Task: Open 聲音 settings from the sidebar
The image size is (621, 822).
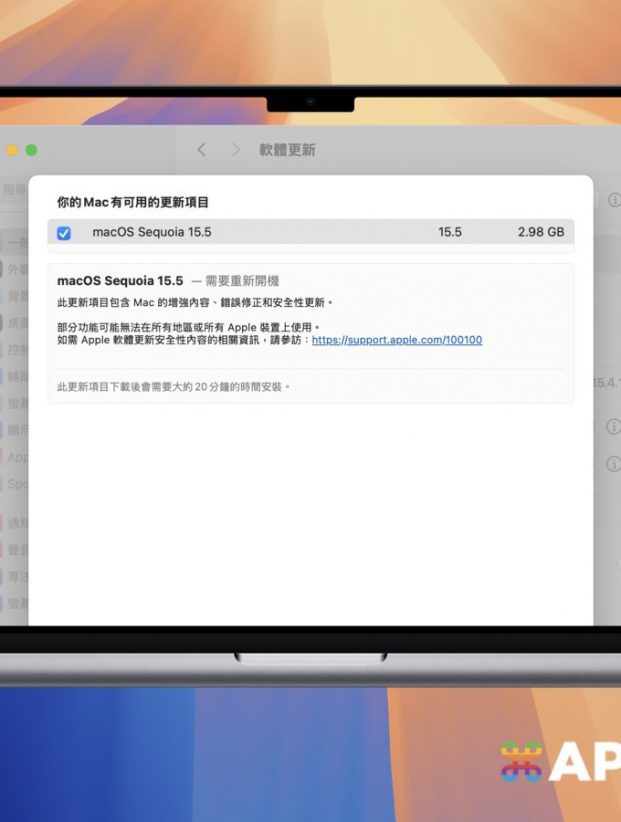Action: (16, 549)
